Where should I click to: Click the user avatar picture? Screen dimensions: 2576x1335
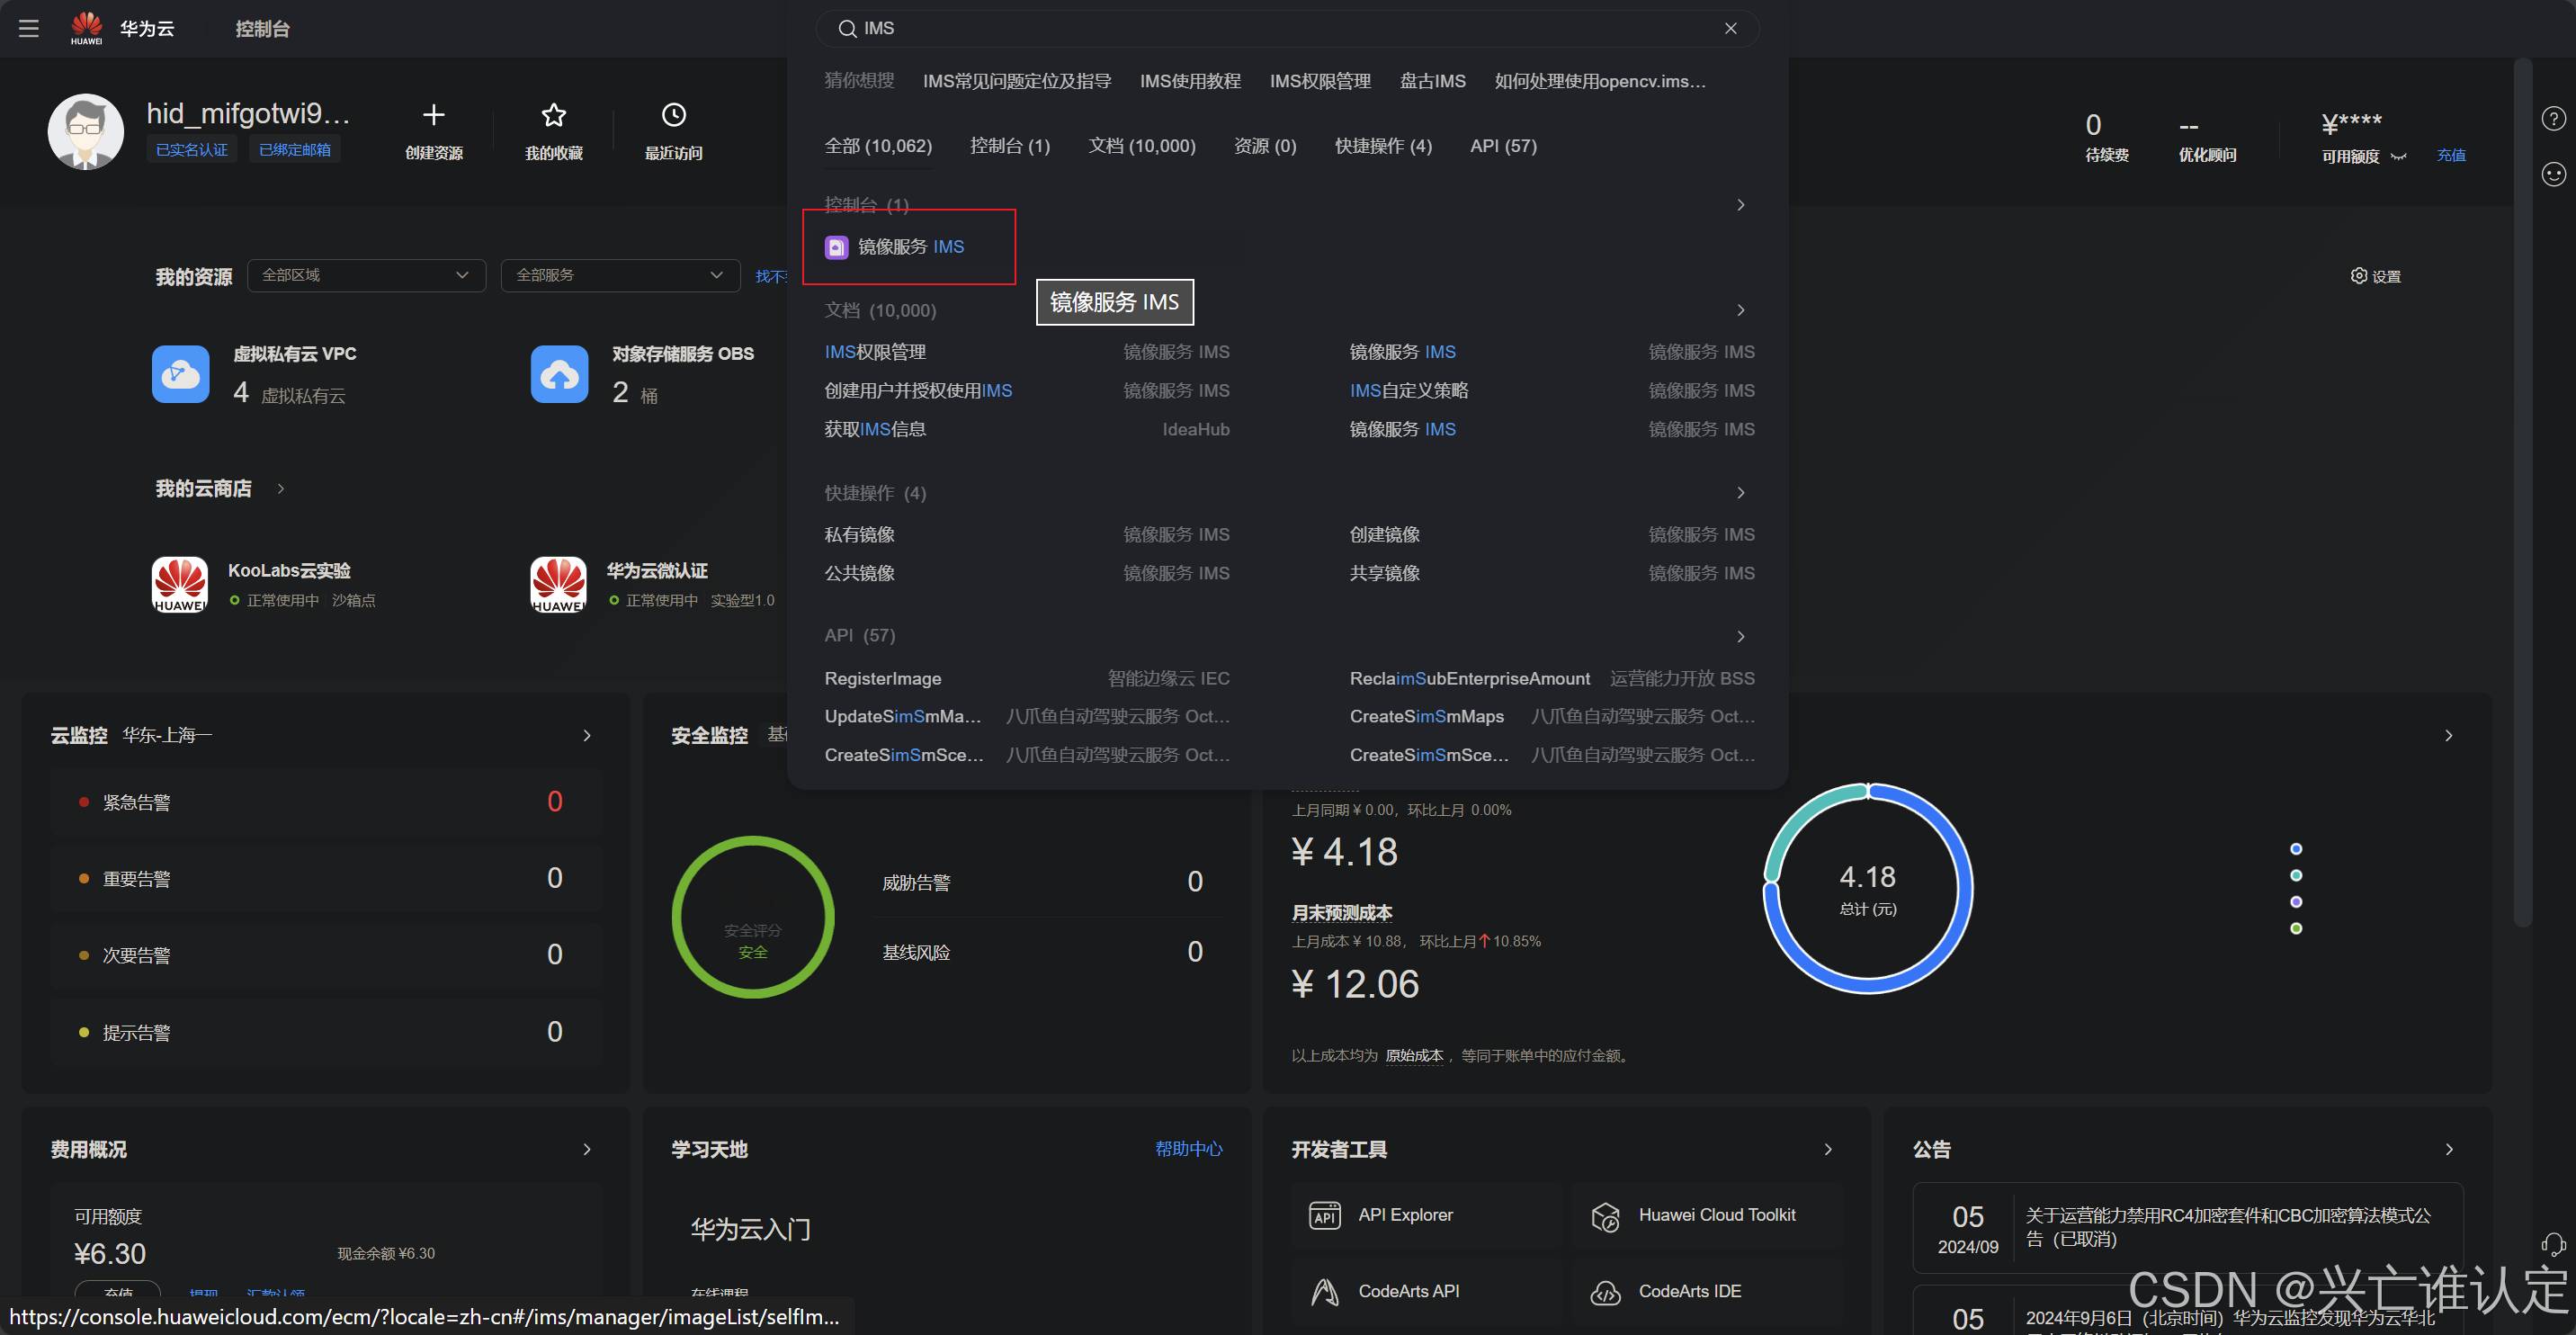point(86,132)
